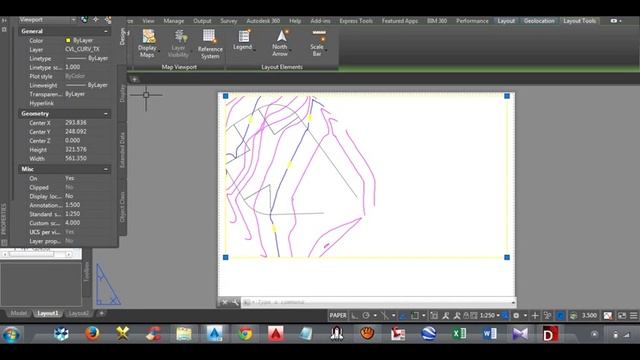640x360 pixels.
Task: Switch to the Layout2 tab
Action: point(78,313)
